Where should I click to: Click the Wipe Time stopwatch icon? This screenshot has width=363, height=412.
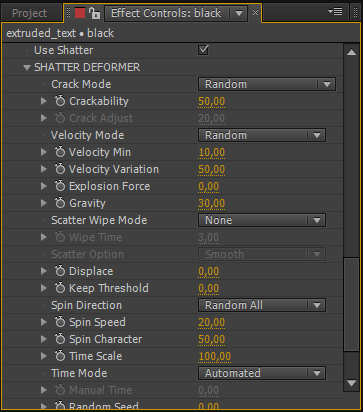(x=60, y=237)
